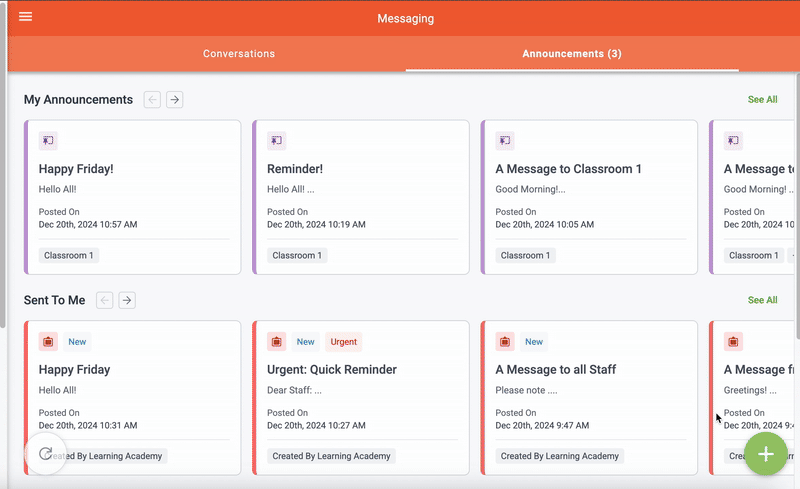Click the red Urgent badge
The image size is (800, 489).
[x=343, y=342]
